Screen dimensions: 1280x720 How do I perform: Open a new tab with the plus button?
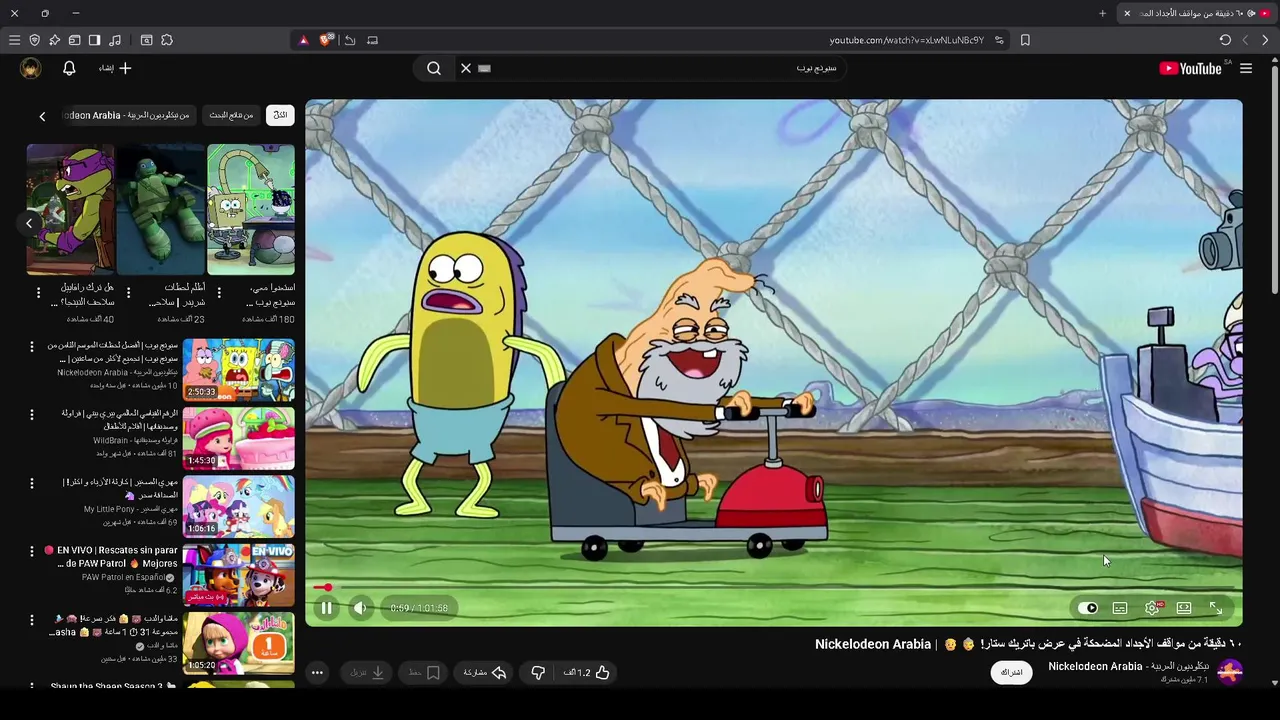point(1102,13)
